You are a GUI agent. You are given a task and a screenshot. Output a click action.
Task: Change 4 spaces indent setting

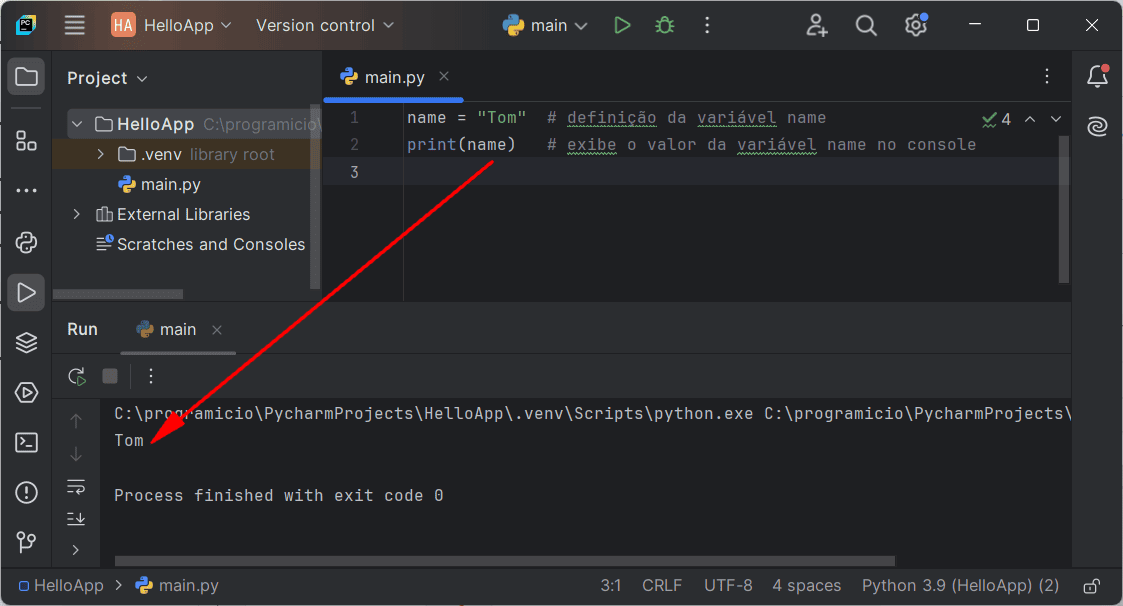pyautogui.click(x=806, y=586)
